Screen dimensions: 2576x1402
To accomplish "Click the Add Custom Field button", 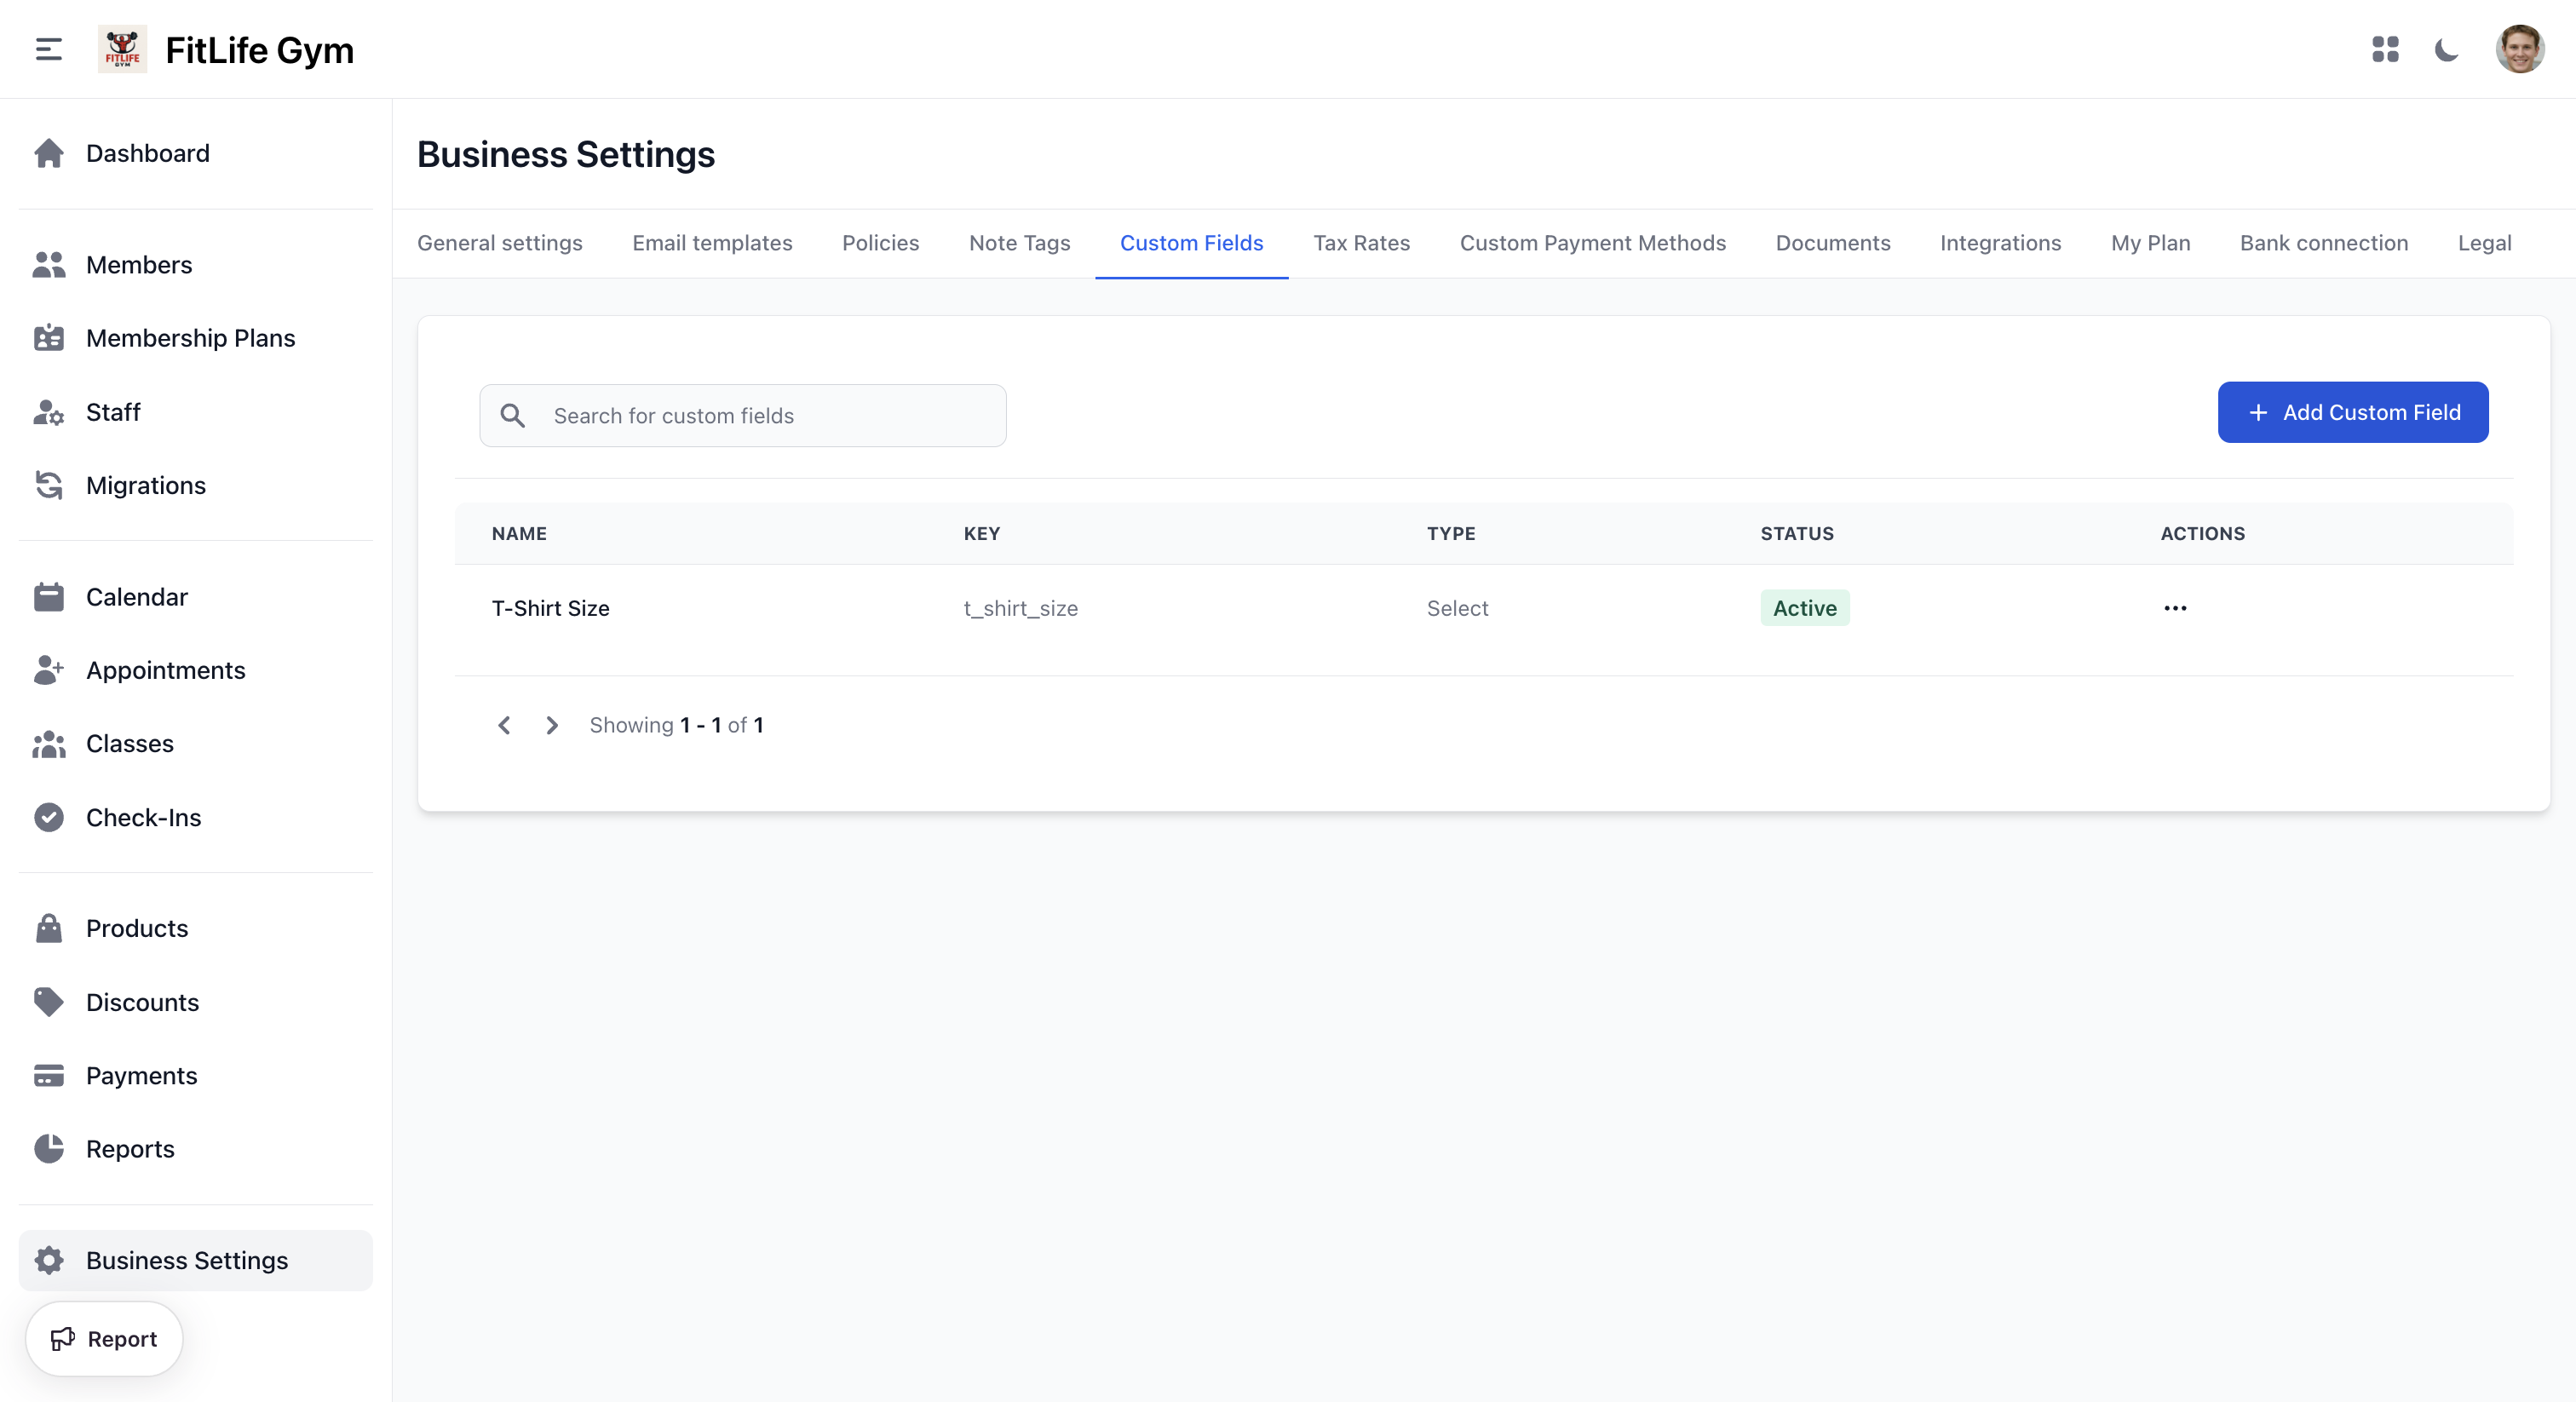I will (2352, 412).
